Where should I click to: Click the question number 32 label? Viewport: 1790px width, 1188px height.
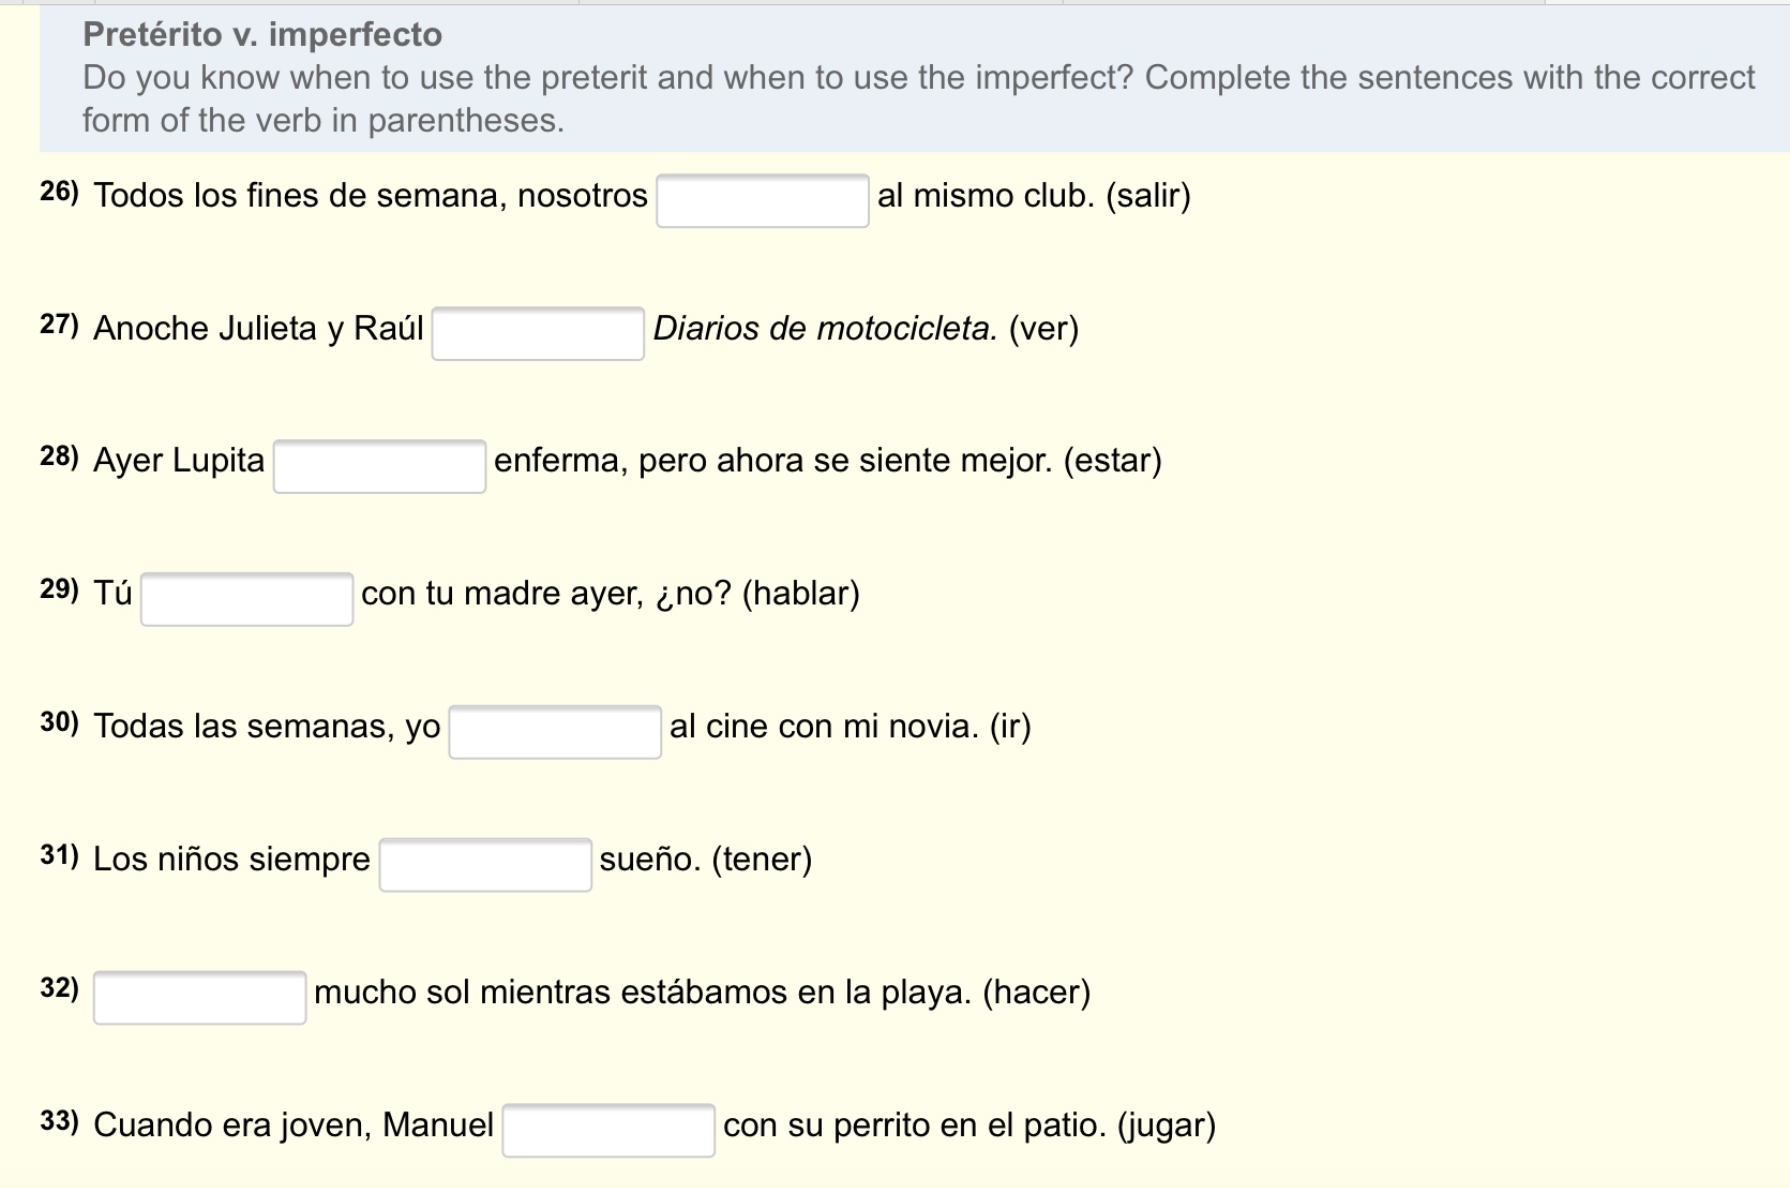[x=59, y=988]
